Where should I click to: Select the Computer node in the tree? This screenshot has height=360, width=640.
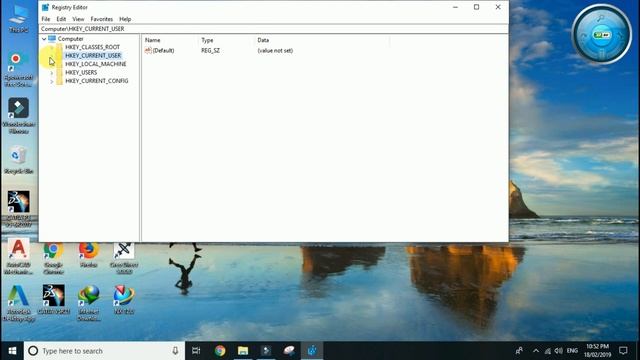[70, 39]
